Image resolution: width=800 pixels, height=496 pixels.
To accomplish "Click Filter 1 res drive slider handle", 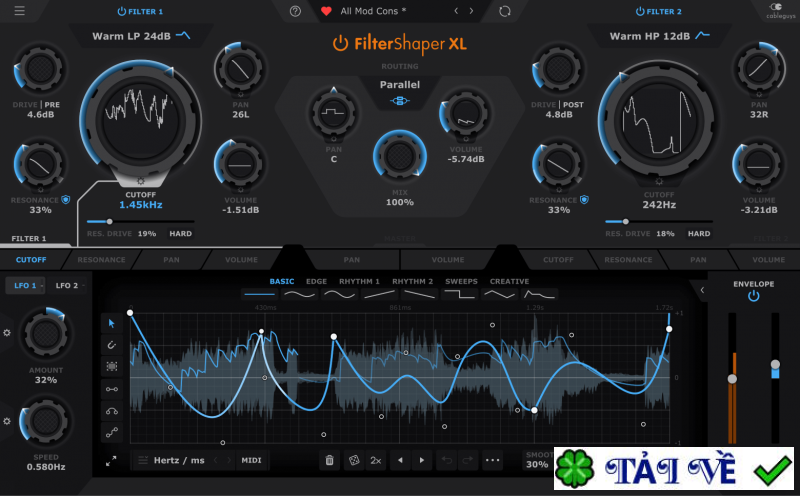I will (109, 221).
